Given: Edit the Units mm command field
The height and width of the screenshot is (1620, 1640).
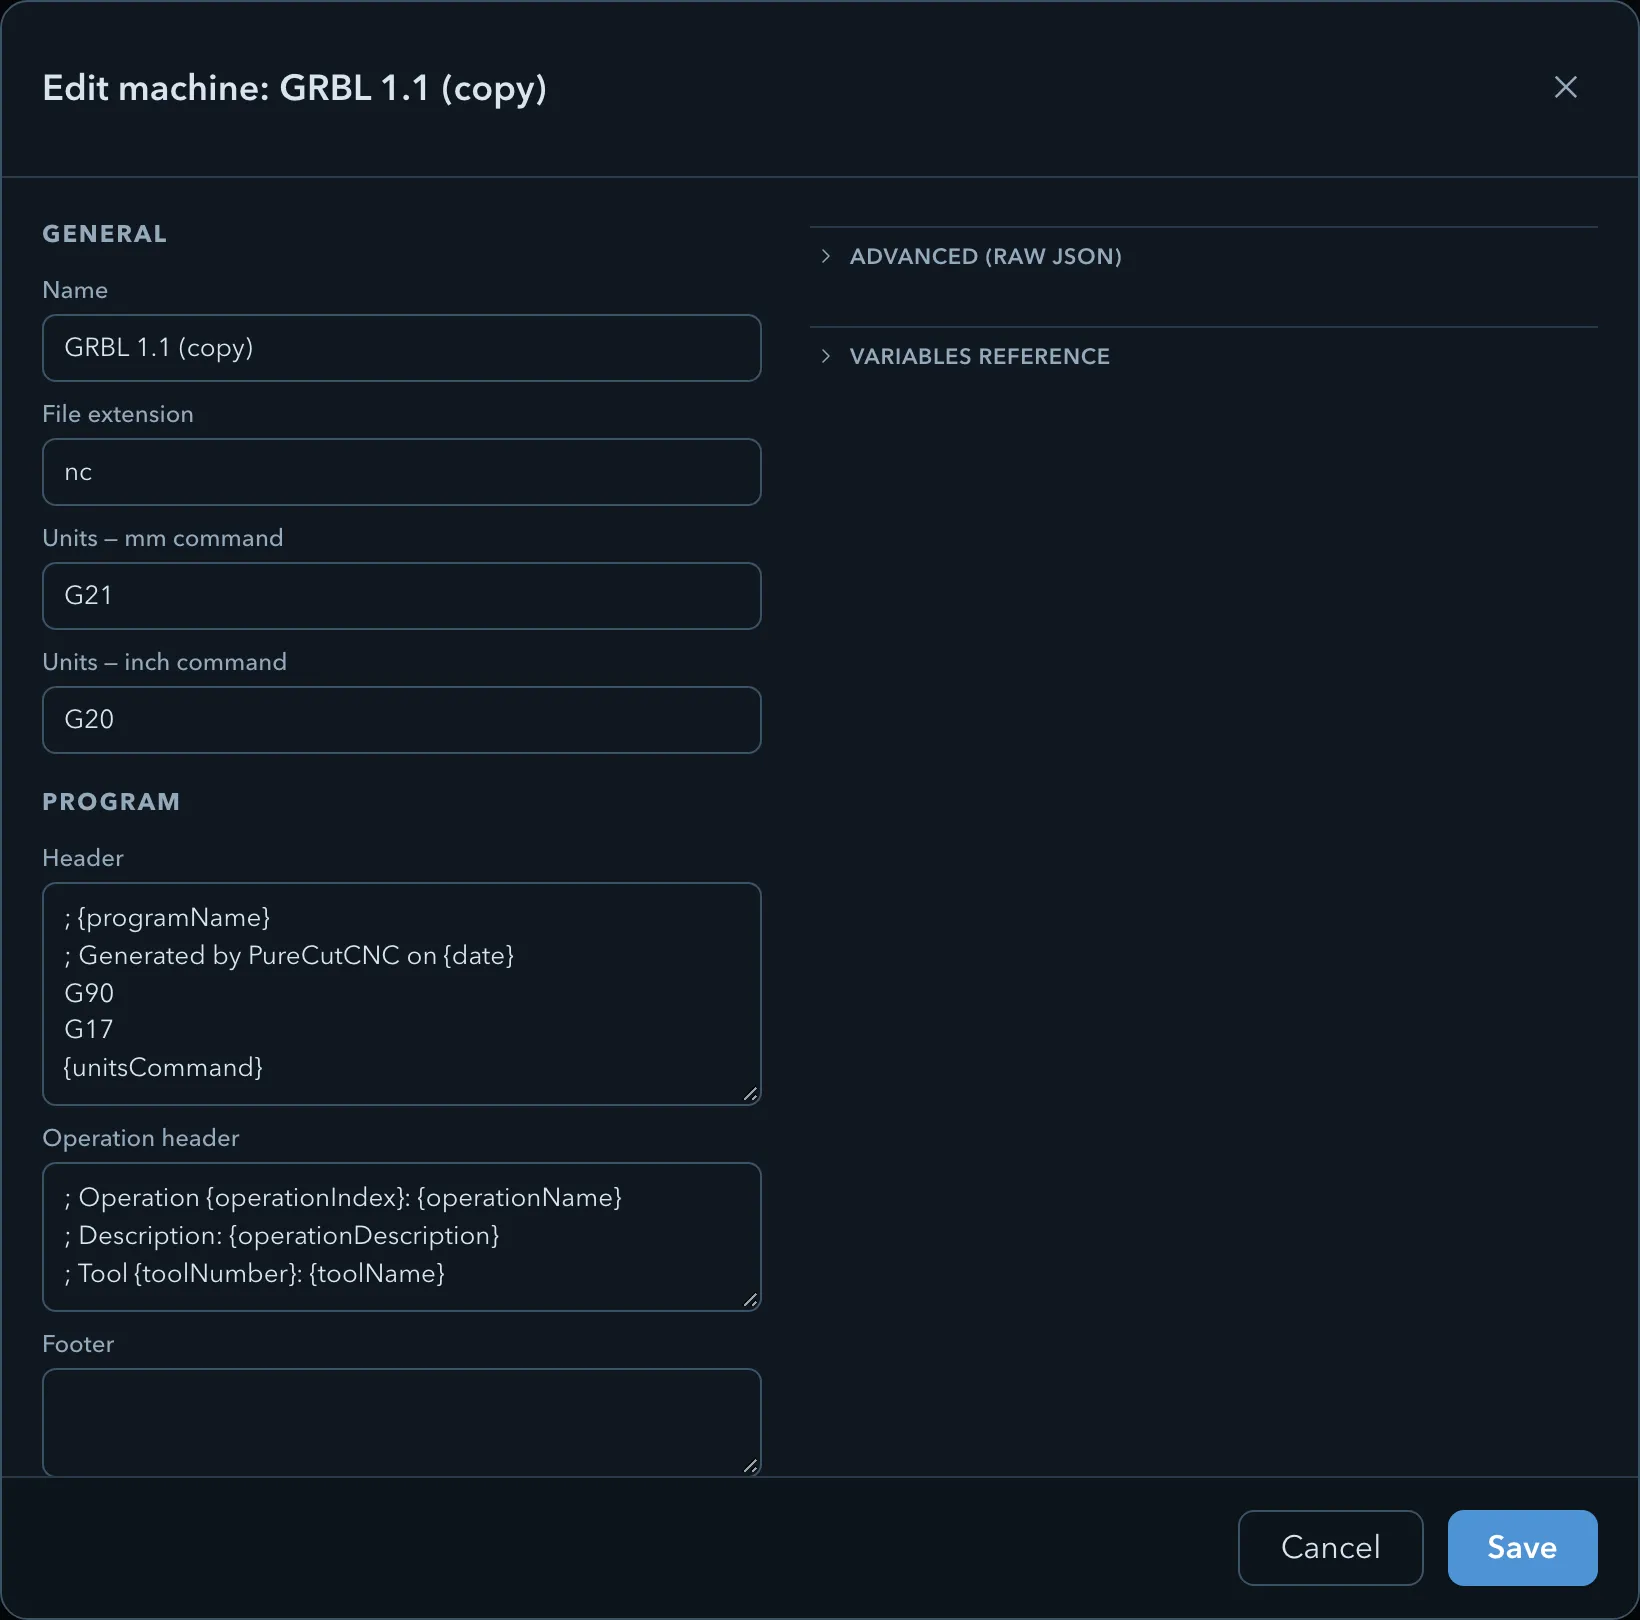Looking at the screenshot, I should [x=402, y=596].
